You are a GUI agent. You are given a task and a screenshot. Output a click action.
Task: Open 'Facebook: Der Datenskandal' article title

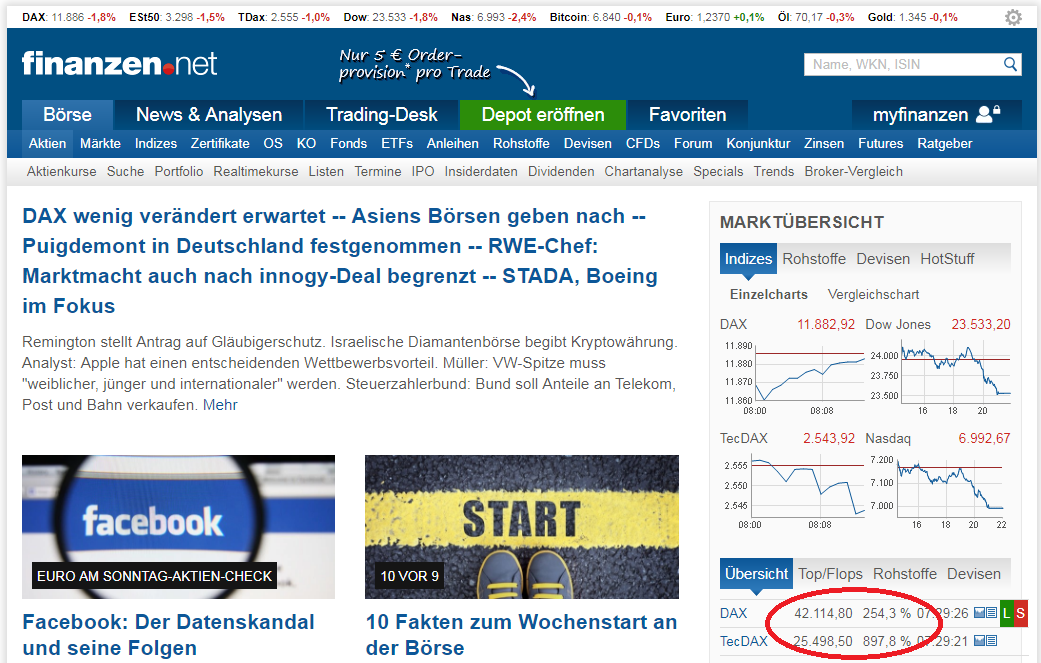pos(169,634)
